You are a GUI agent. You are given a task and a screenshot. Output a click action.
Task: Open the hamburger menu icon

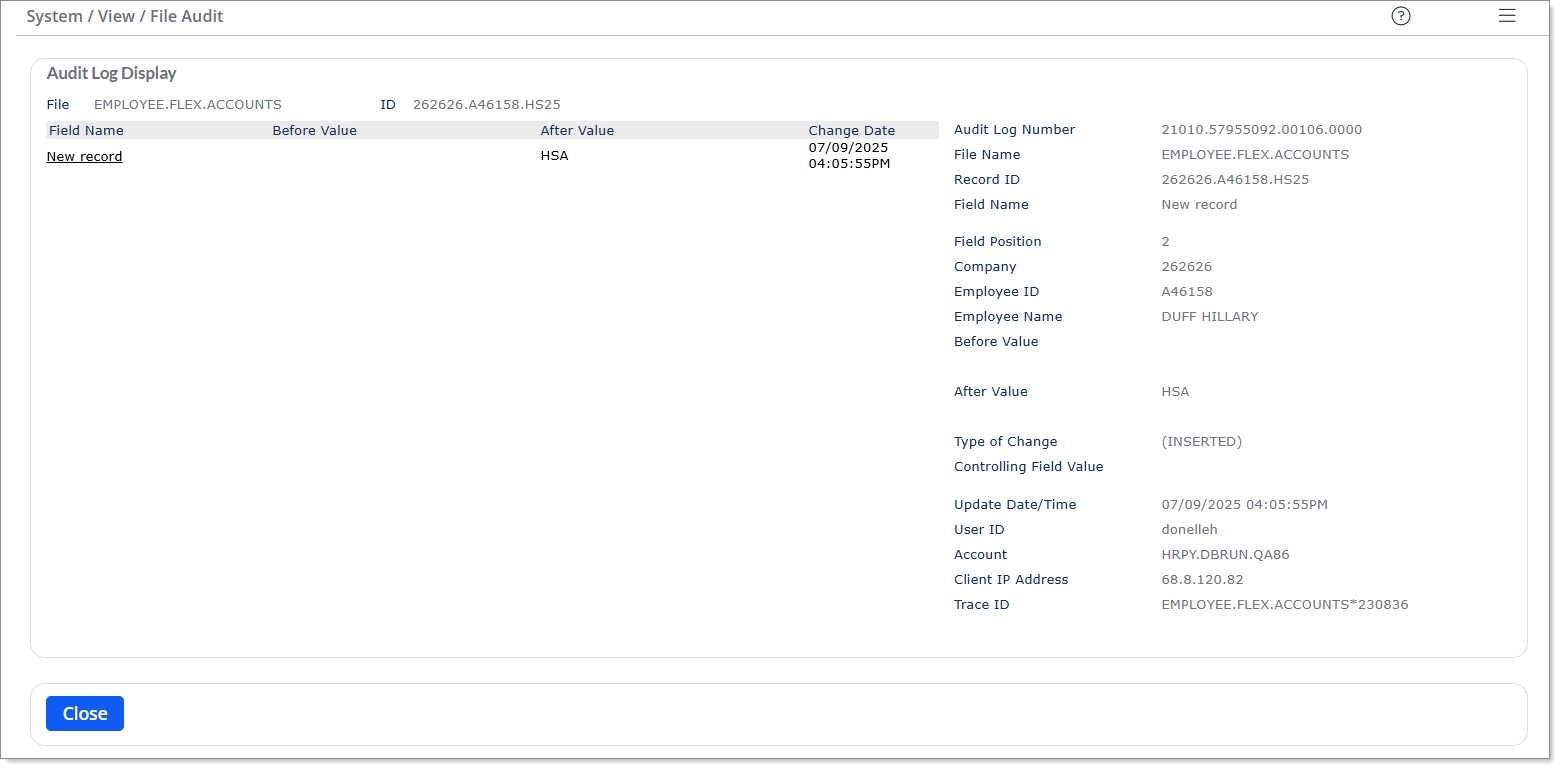click(1507, 16)
